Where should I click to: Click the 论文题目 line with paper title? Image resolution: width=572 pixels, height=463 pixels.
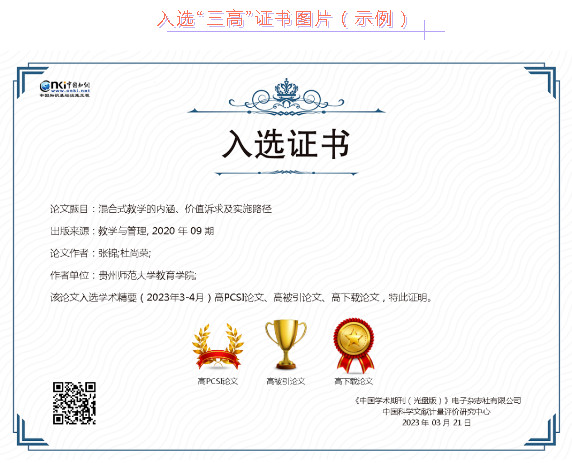tap(161, 209)
